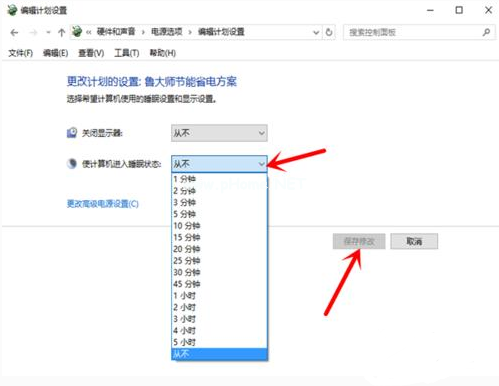Expand the address bar history dropdown
The image size is (499, 386).
click(316, 32)
